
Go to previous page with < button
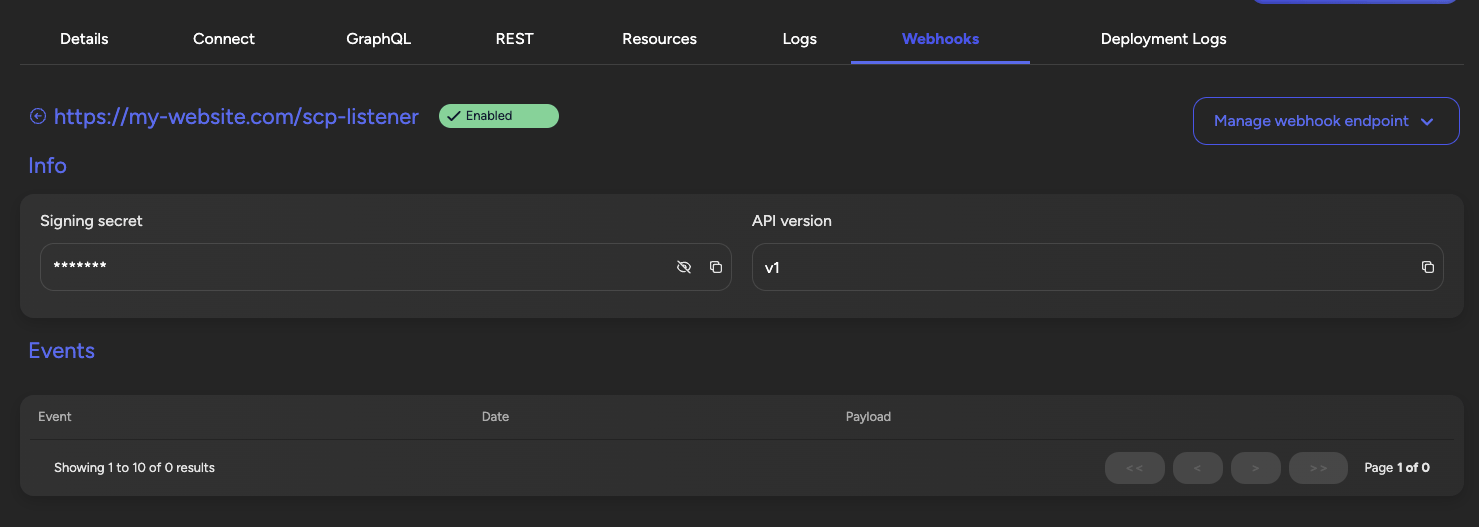click(x=1197, y=468)
